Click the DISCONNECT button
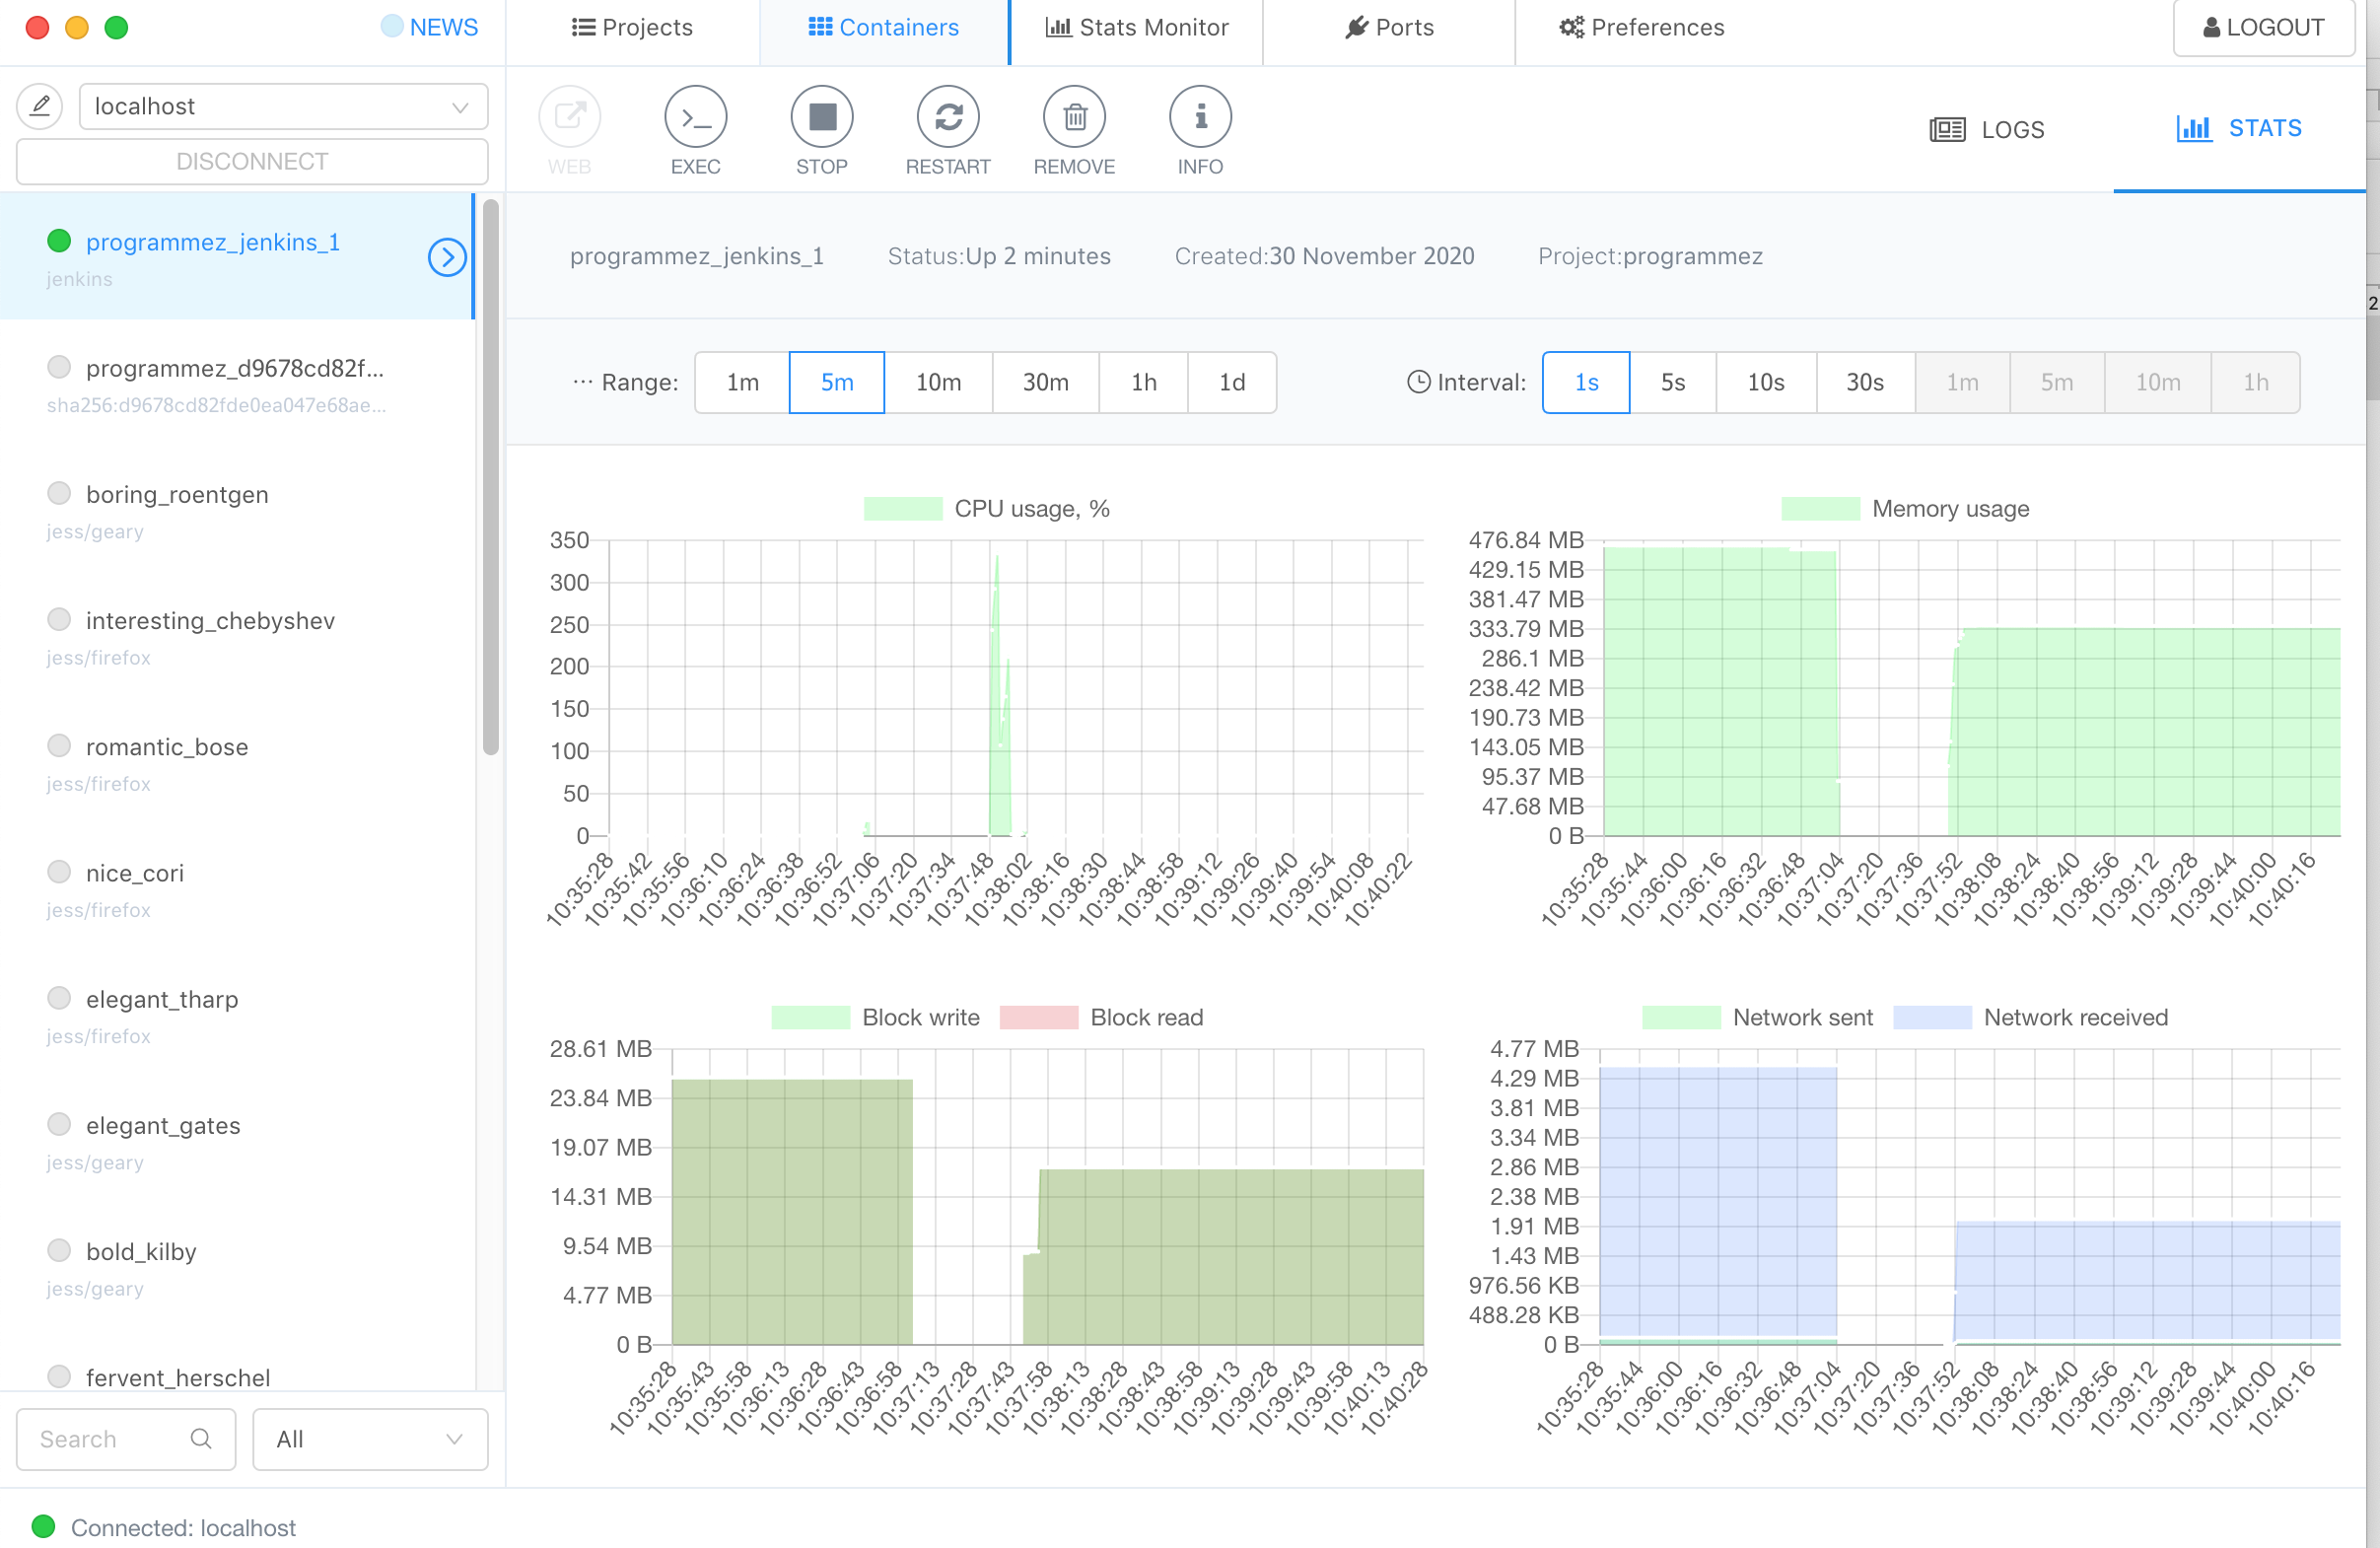This screenshot has width=2380, height=1548. click(x=252, y=161)
